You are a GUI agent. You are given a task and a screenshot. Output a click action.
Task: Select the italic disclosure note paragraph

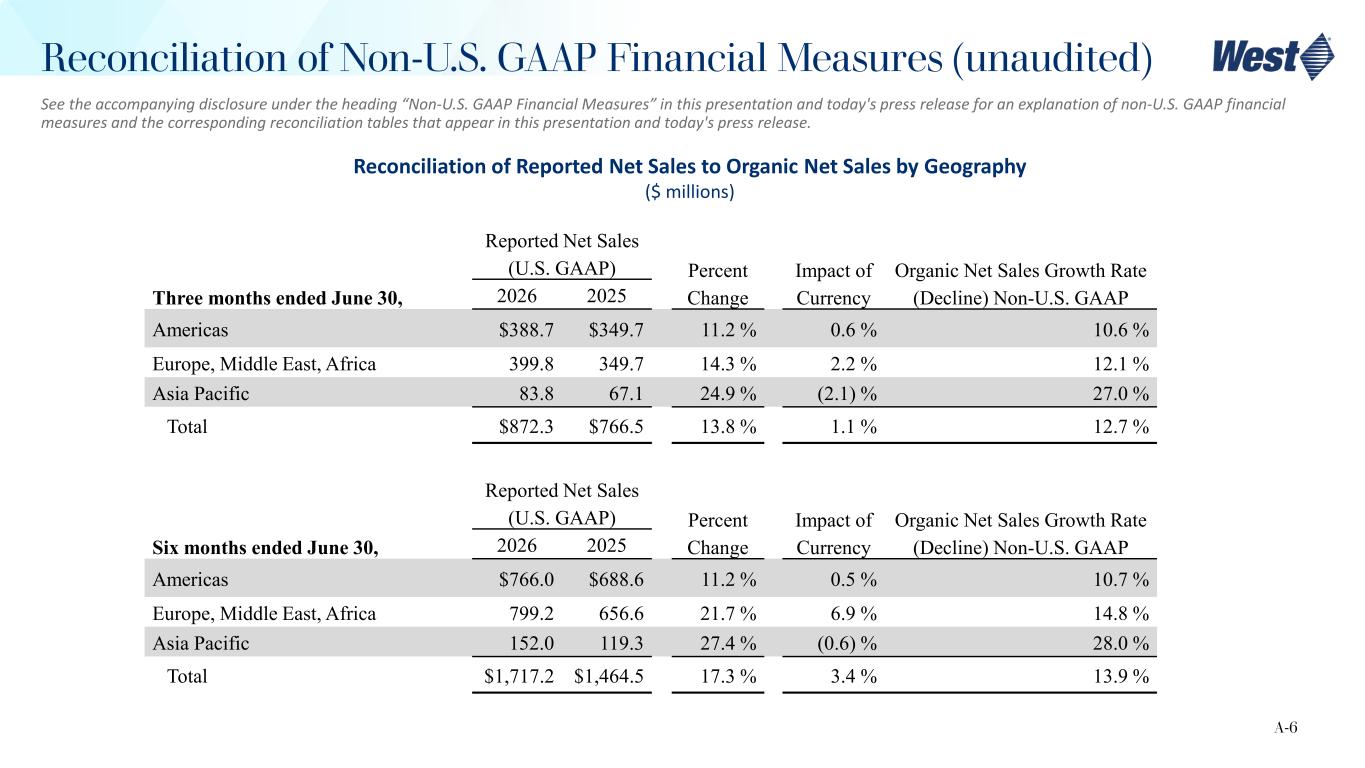[x=663, y=113]
